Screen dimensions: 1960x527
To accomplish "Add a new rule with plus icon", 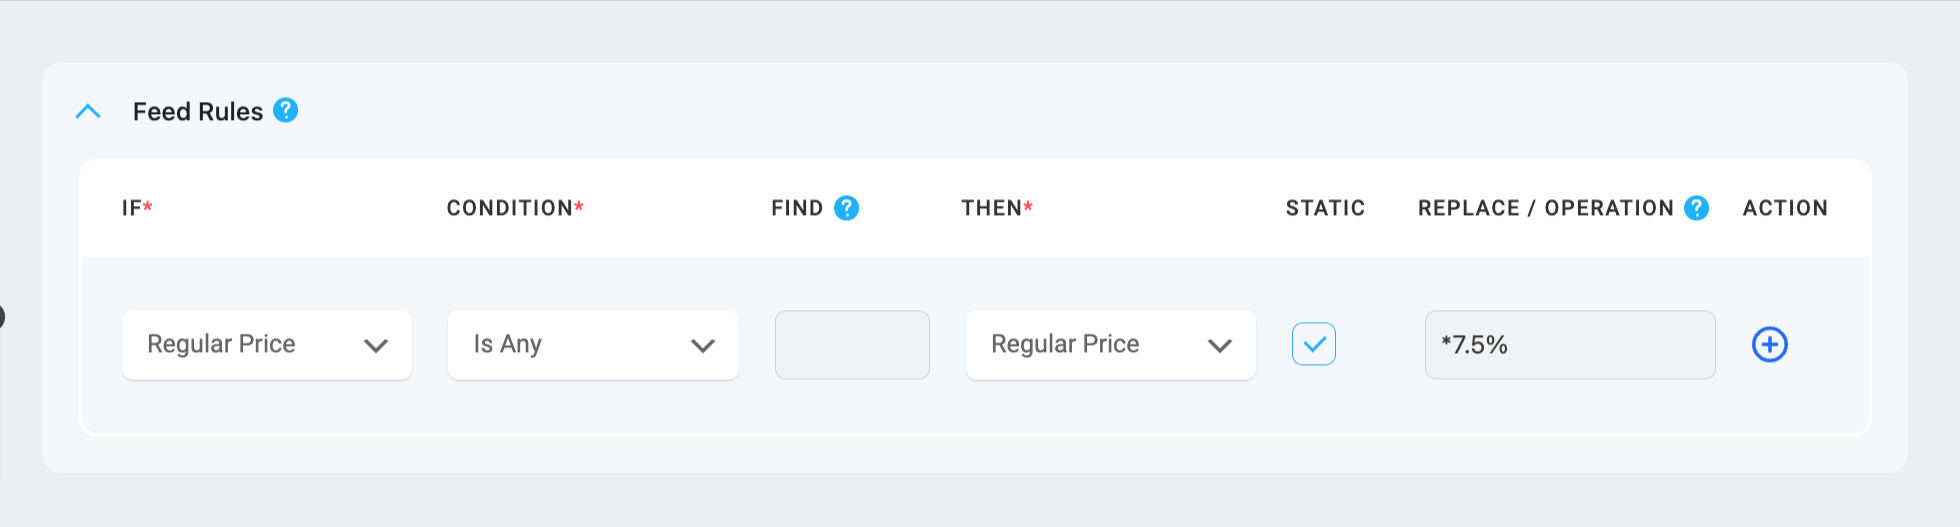I will 1770,344.
